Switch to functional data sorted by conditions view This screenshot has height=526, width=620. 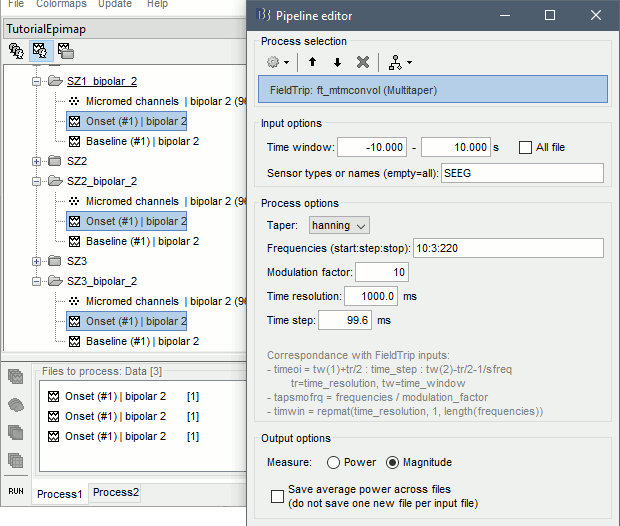coord(65,49)
